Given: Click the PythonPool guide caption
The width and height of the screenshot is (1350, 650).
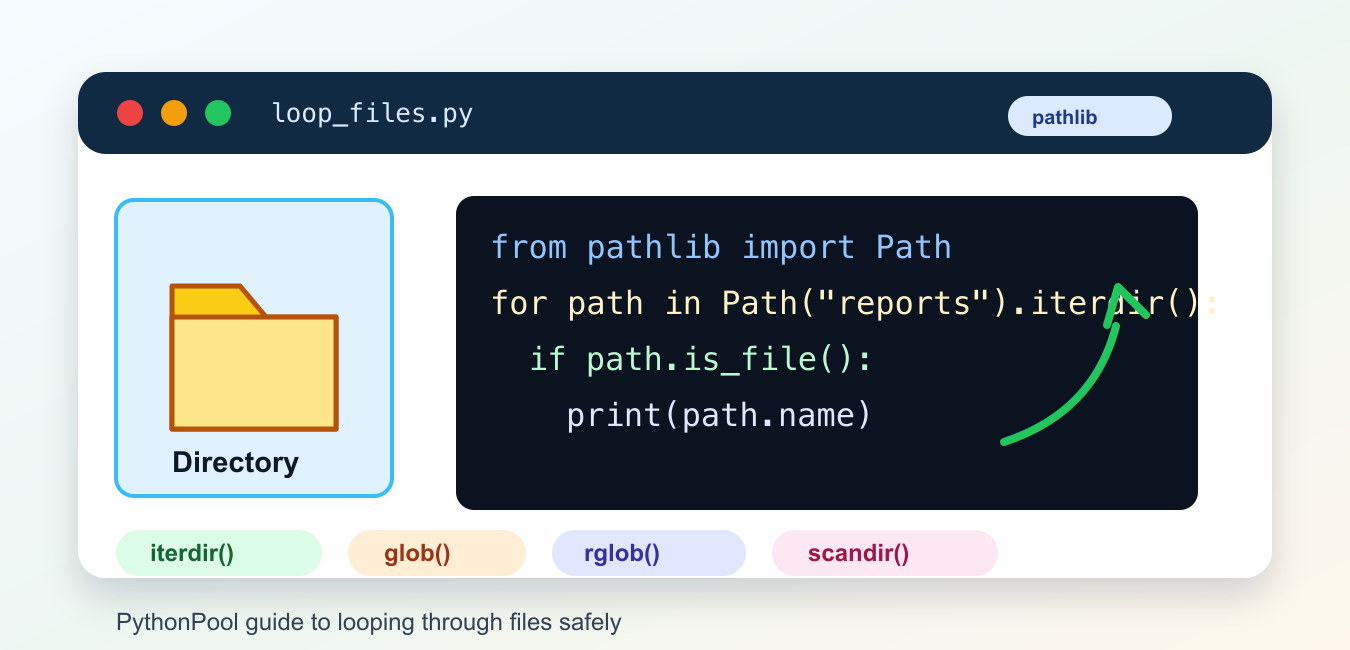Looking at the screenshot, I should [369, 622].
